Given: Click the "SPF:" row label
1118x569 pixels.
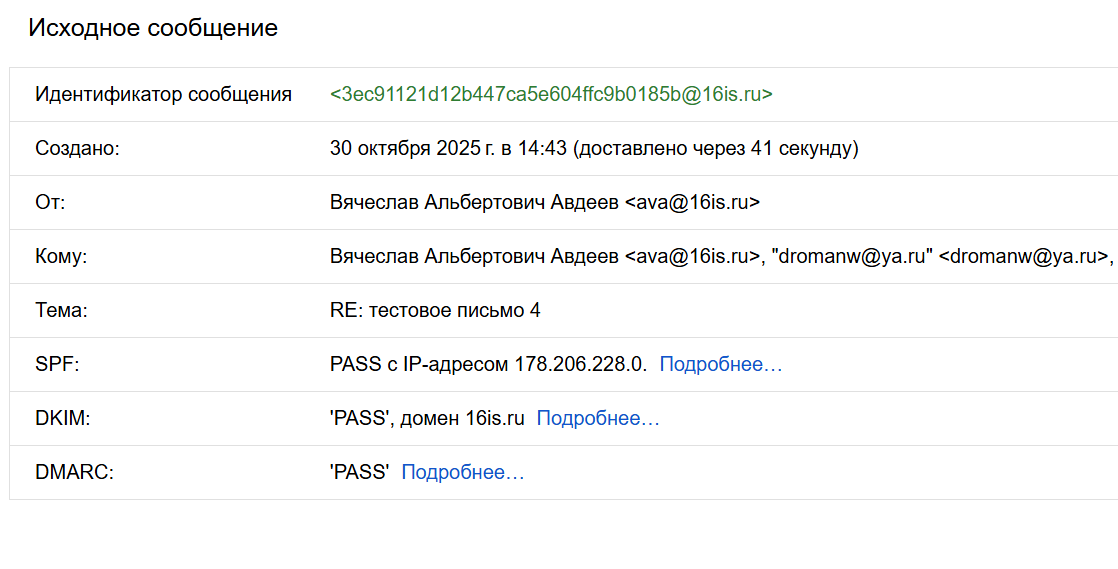Looking at the screenshot, I should [57, 364].
